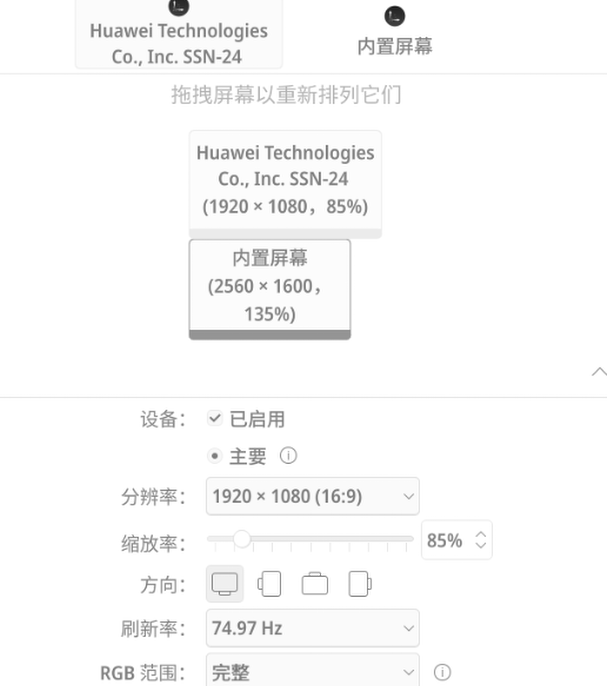Image resolution: width=607 pixels, height=686 pixels.
Task: Click info icon next to 主要
Action: [288, 456]
